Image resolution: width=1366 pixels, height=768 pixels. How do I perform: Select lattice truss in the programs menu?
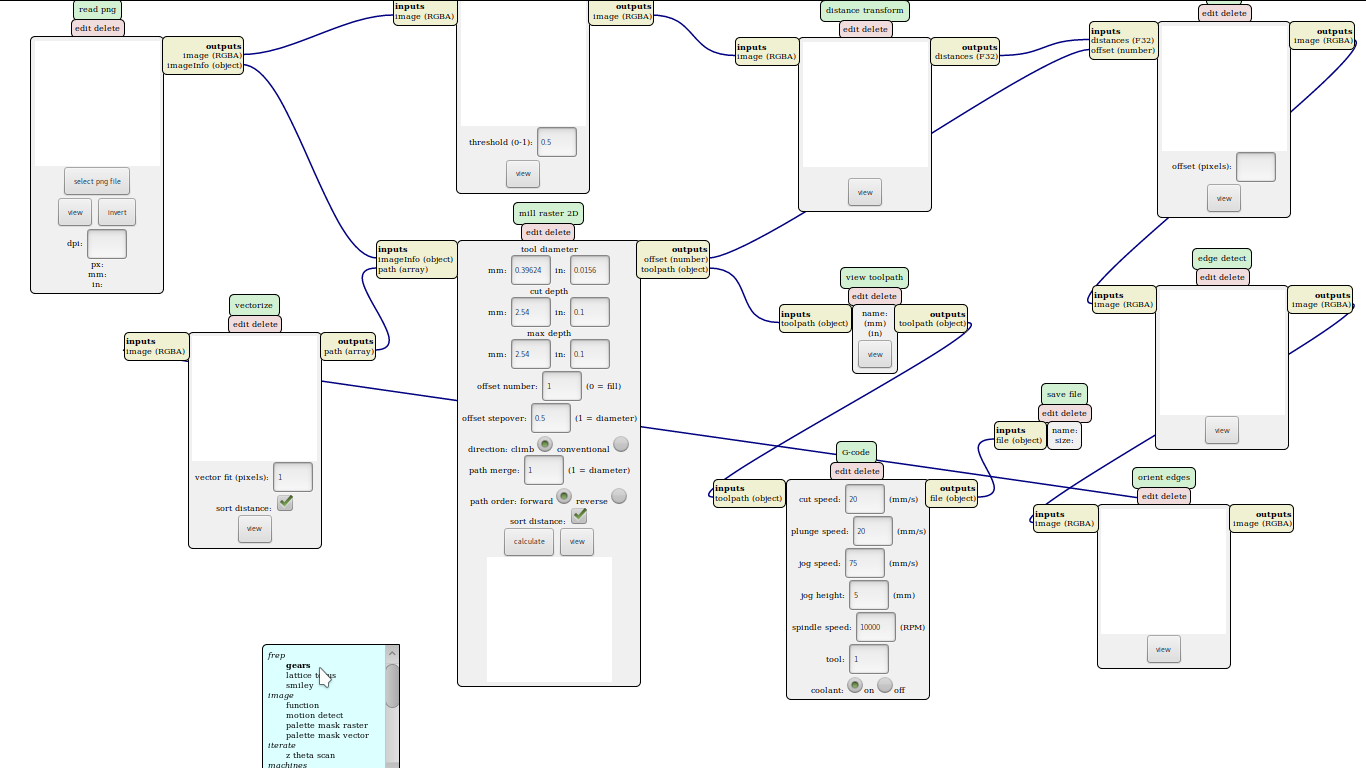click(x=311, y=675)
